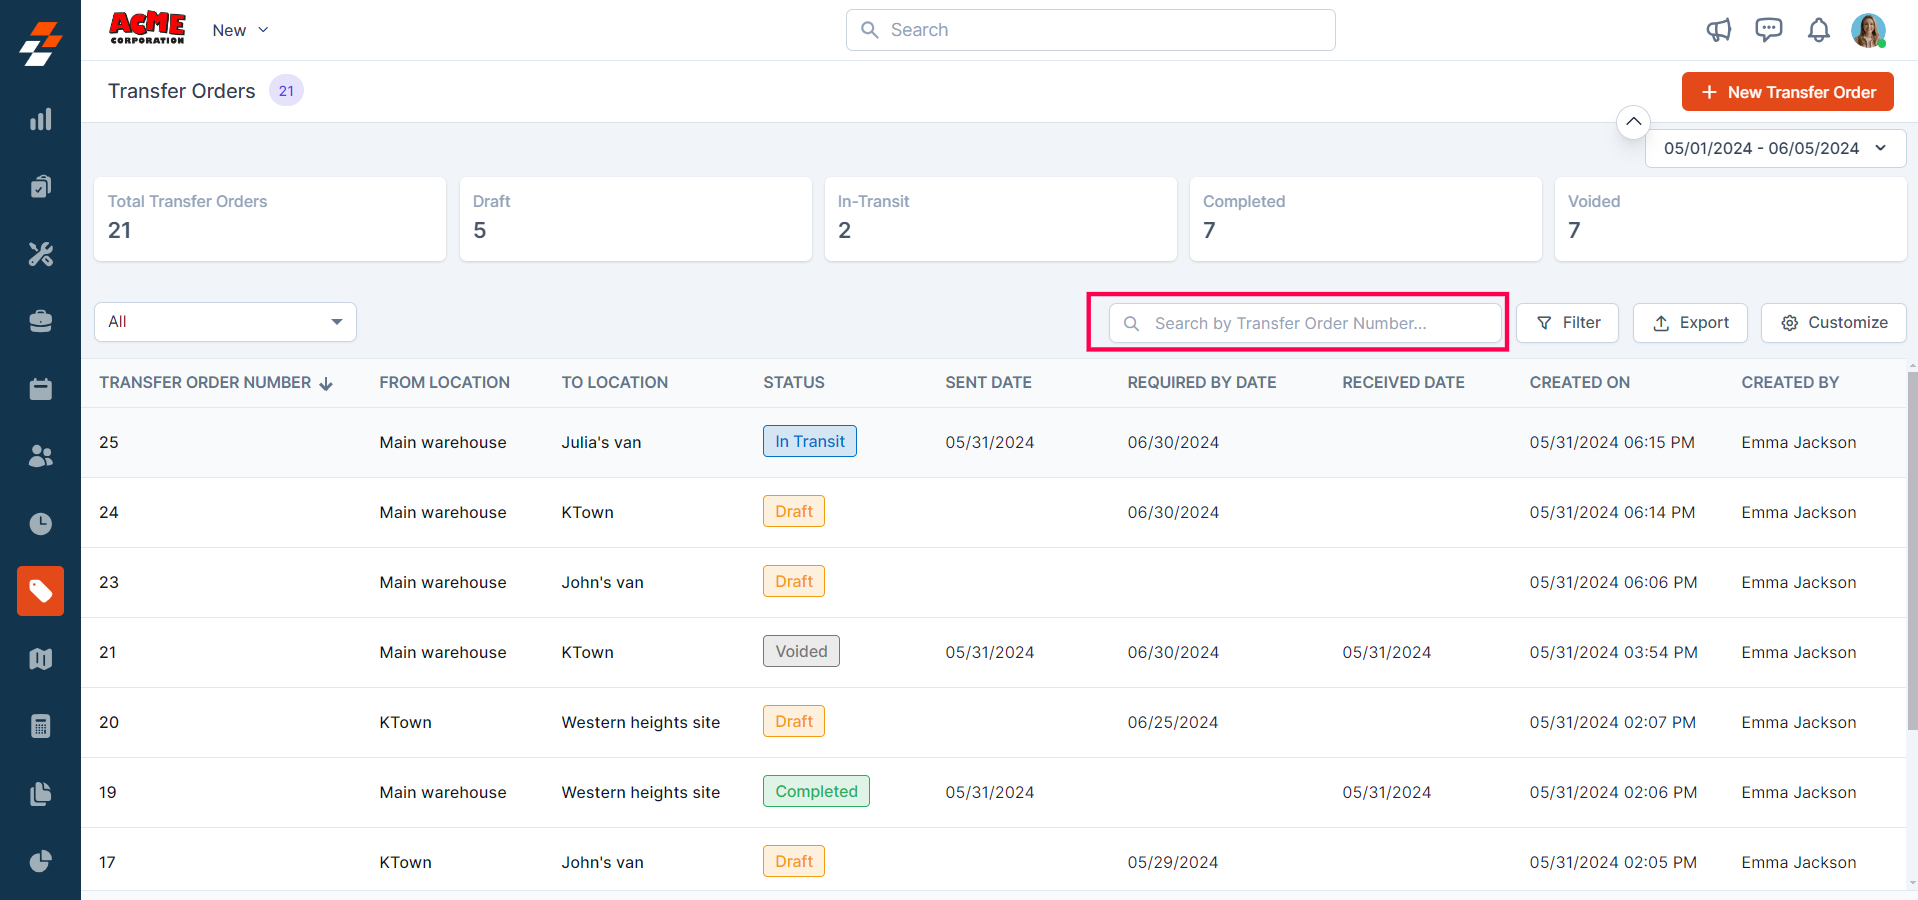The image size is (1918, 900).
Task: Click the New Transfer Order button
Action: click(x=1787, y=92)
